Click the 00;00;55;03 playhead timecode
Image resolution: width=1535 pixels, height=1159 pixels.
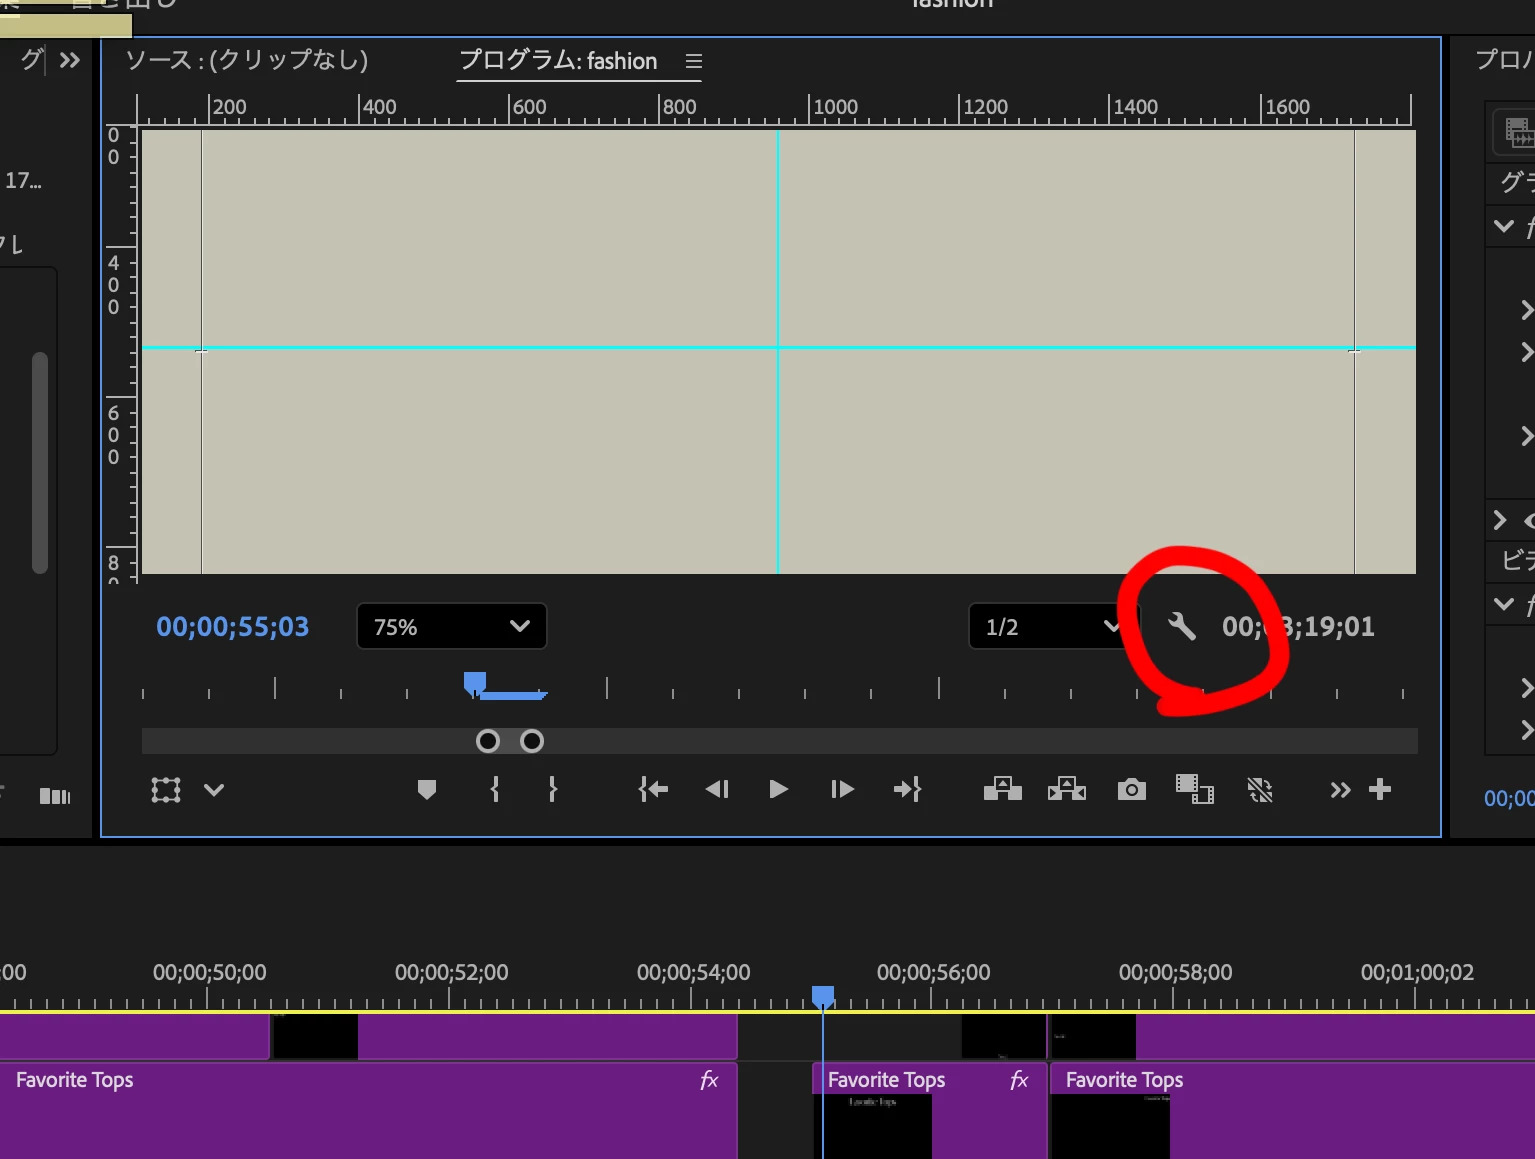pos(233,627)
